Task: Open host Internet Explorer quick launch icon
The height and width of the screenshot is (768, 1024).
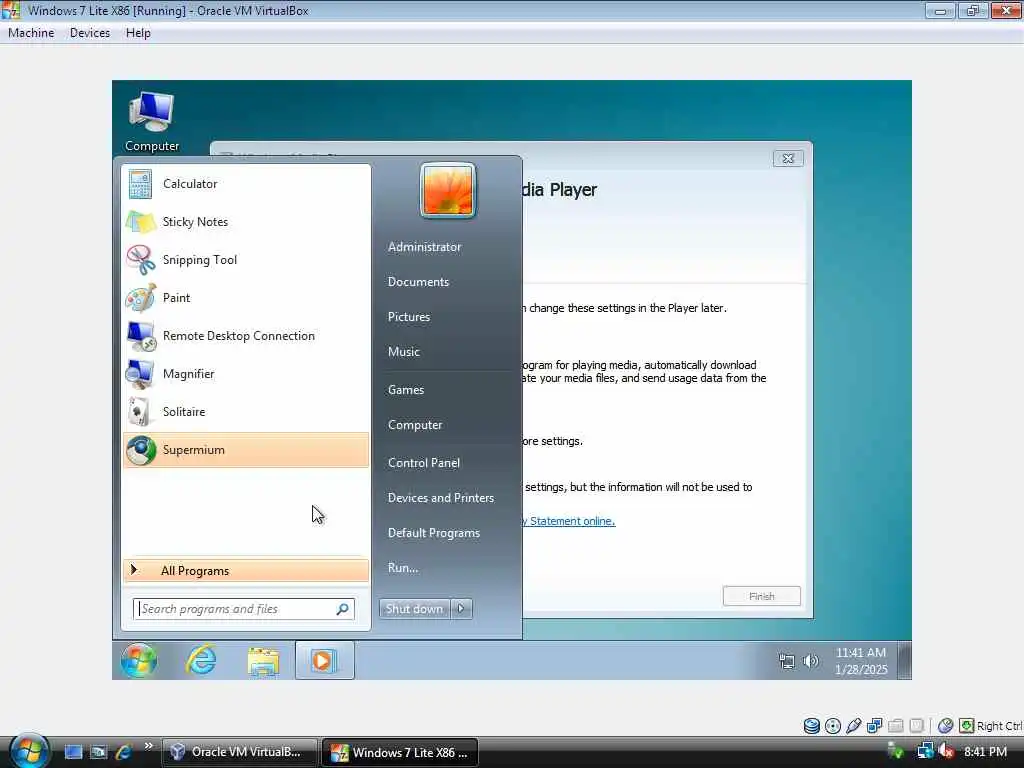Action: [122, 752]
